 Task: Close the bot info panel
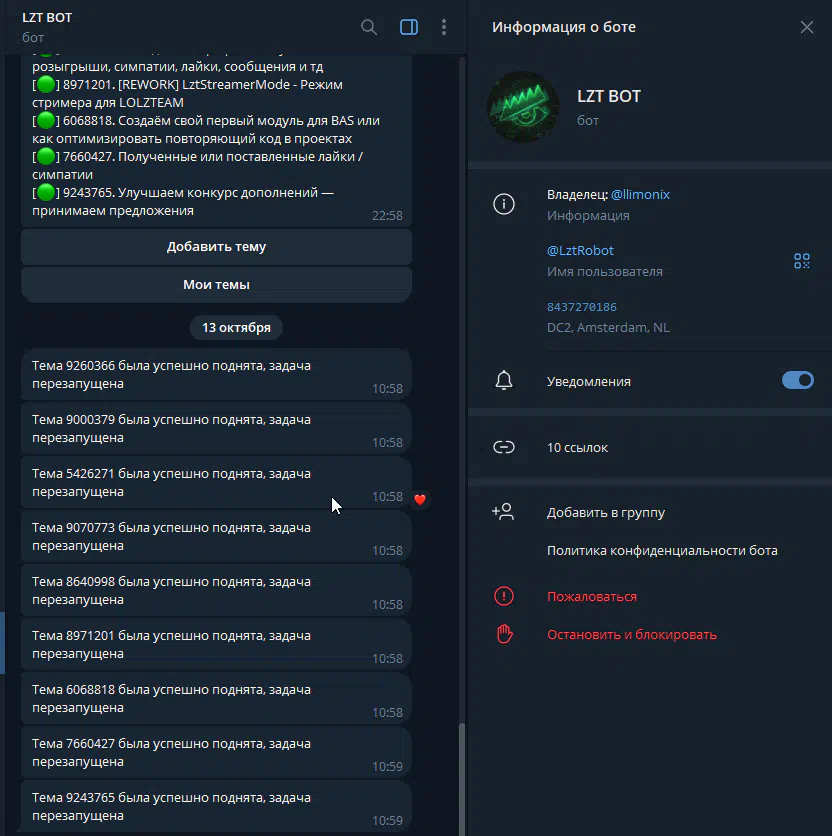click(806, 27)
